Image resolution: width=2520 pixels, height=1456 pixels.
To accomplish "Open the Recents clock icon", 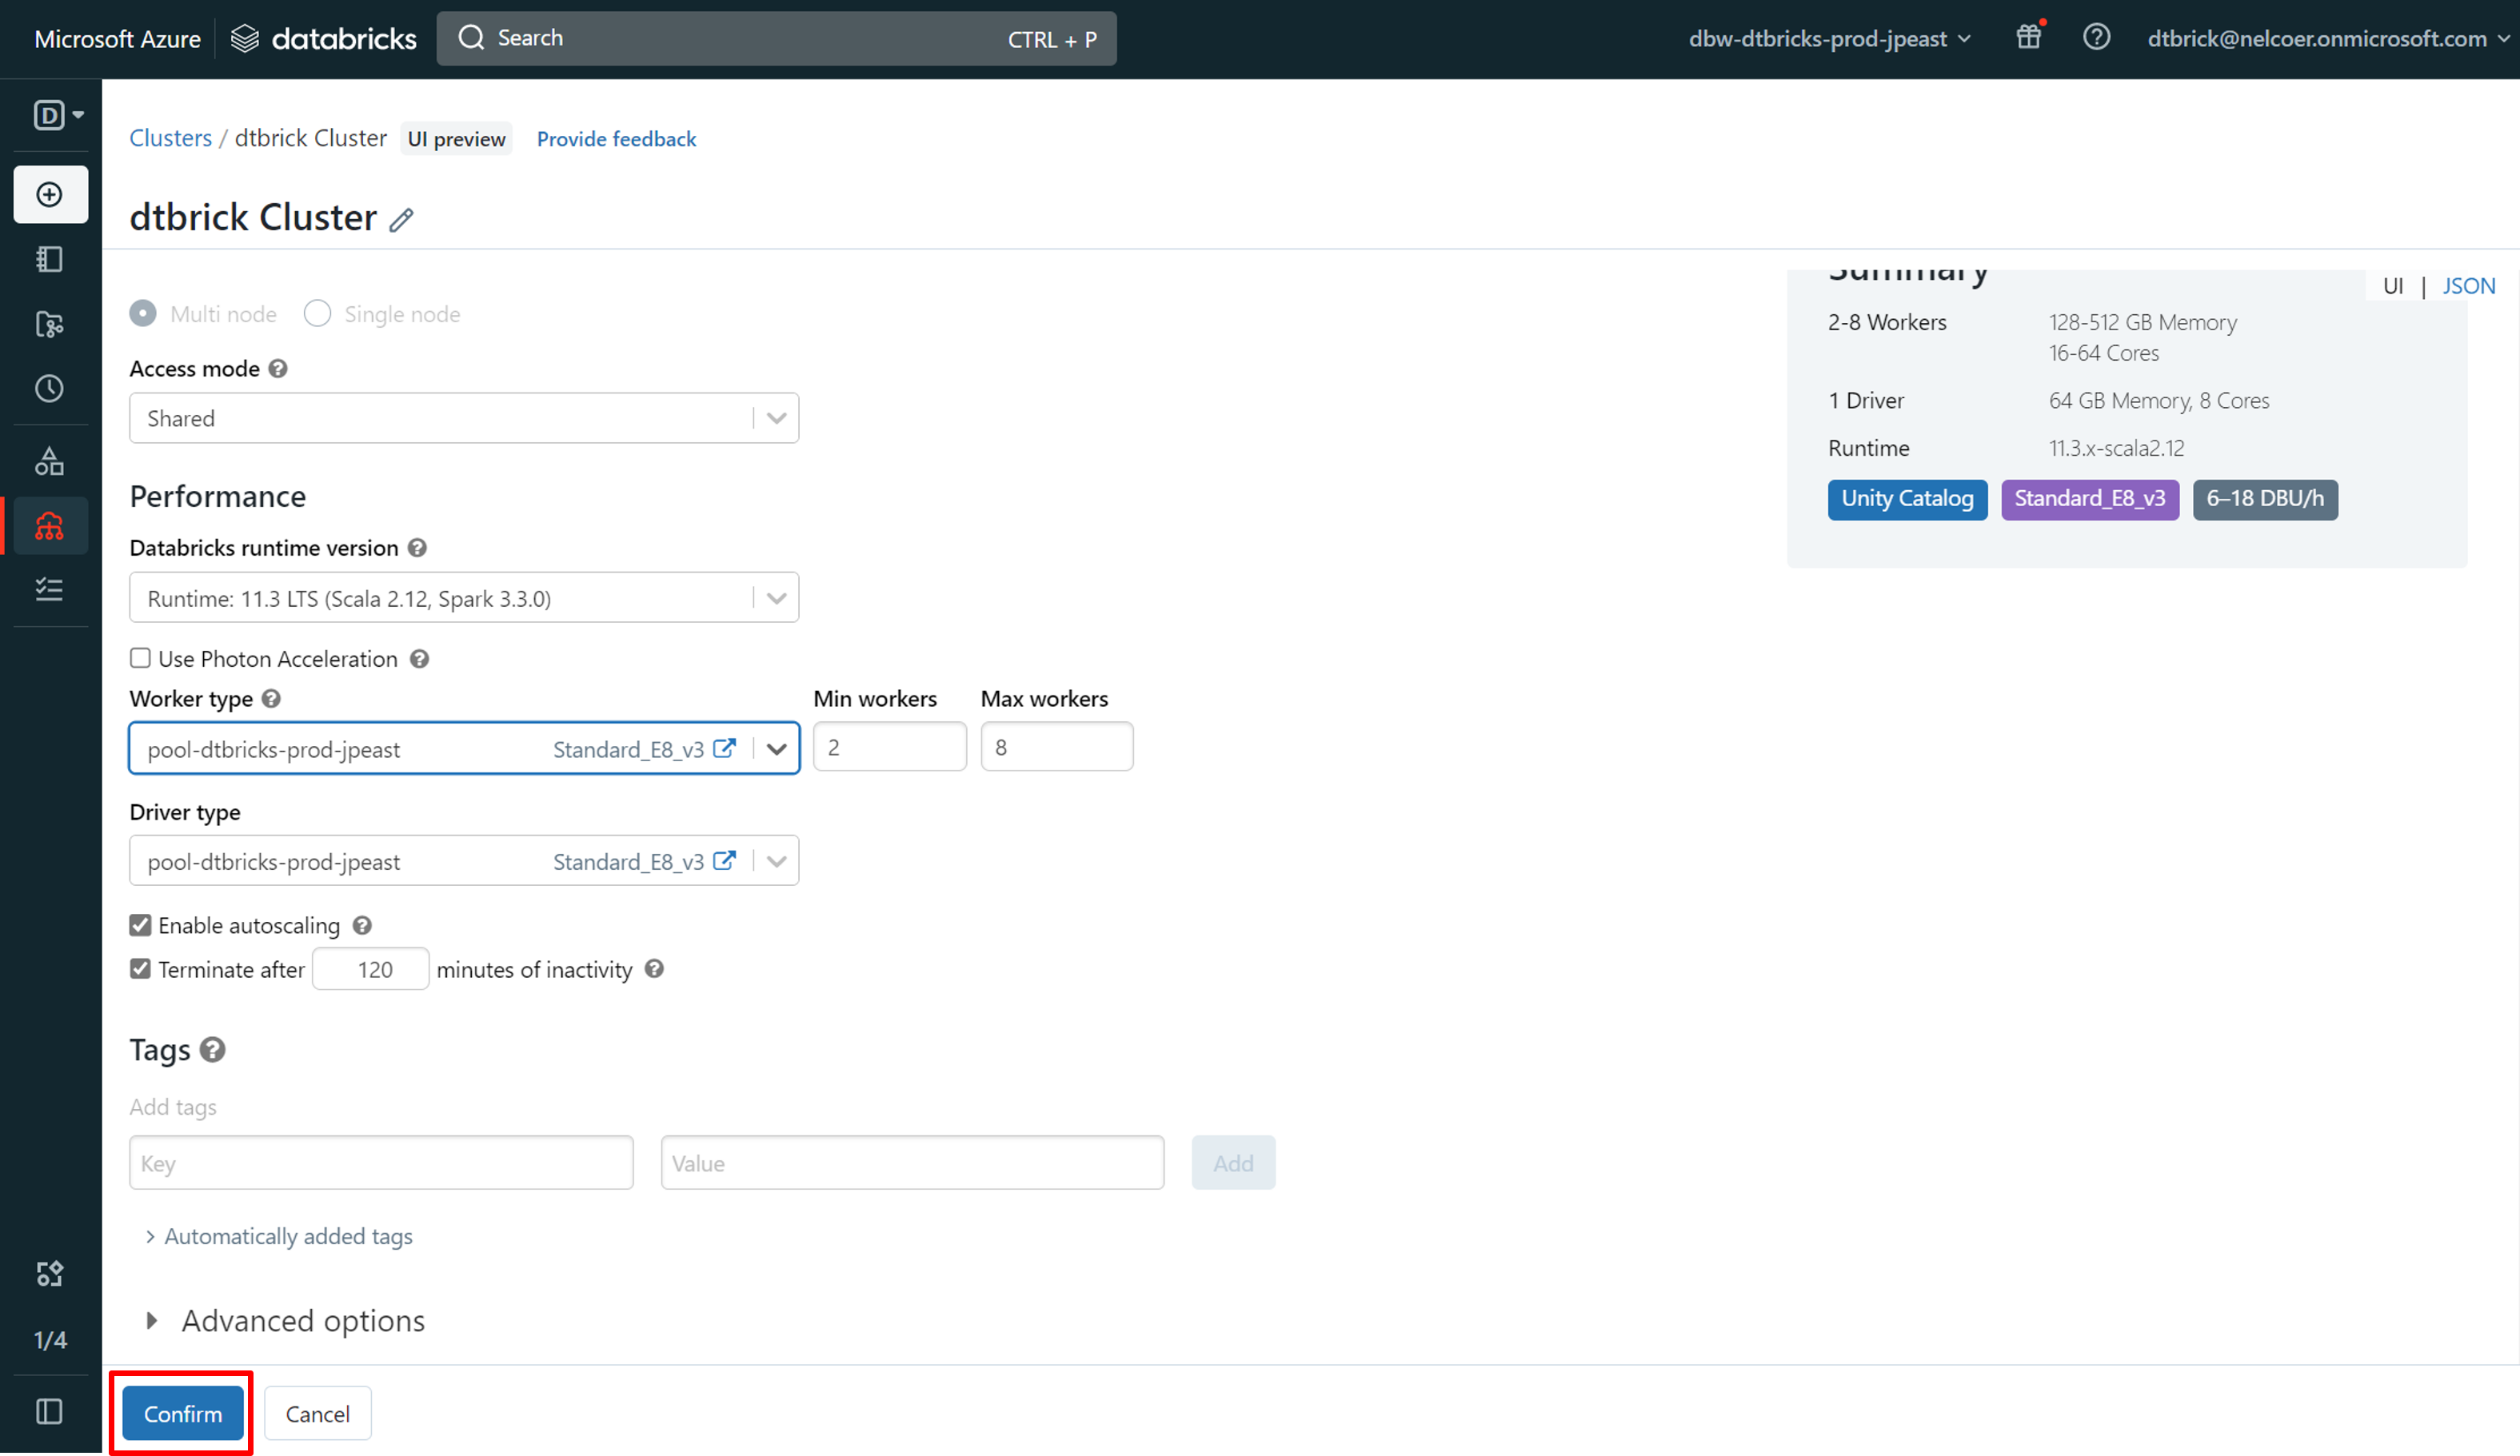I will point(50,389).
